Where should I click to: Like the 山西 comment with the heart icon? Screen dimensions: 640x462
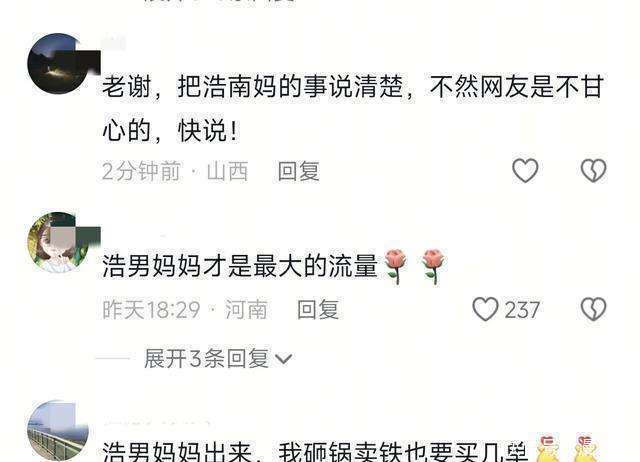coord(525,170)
